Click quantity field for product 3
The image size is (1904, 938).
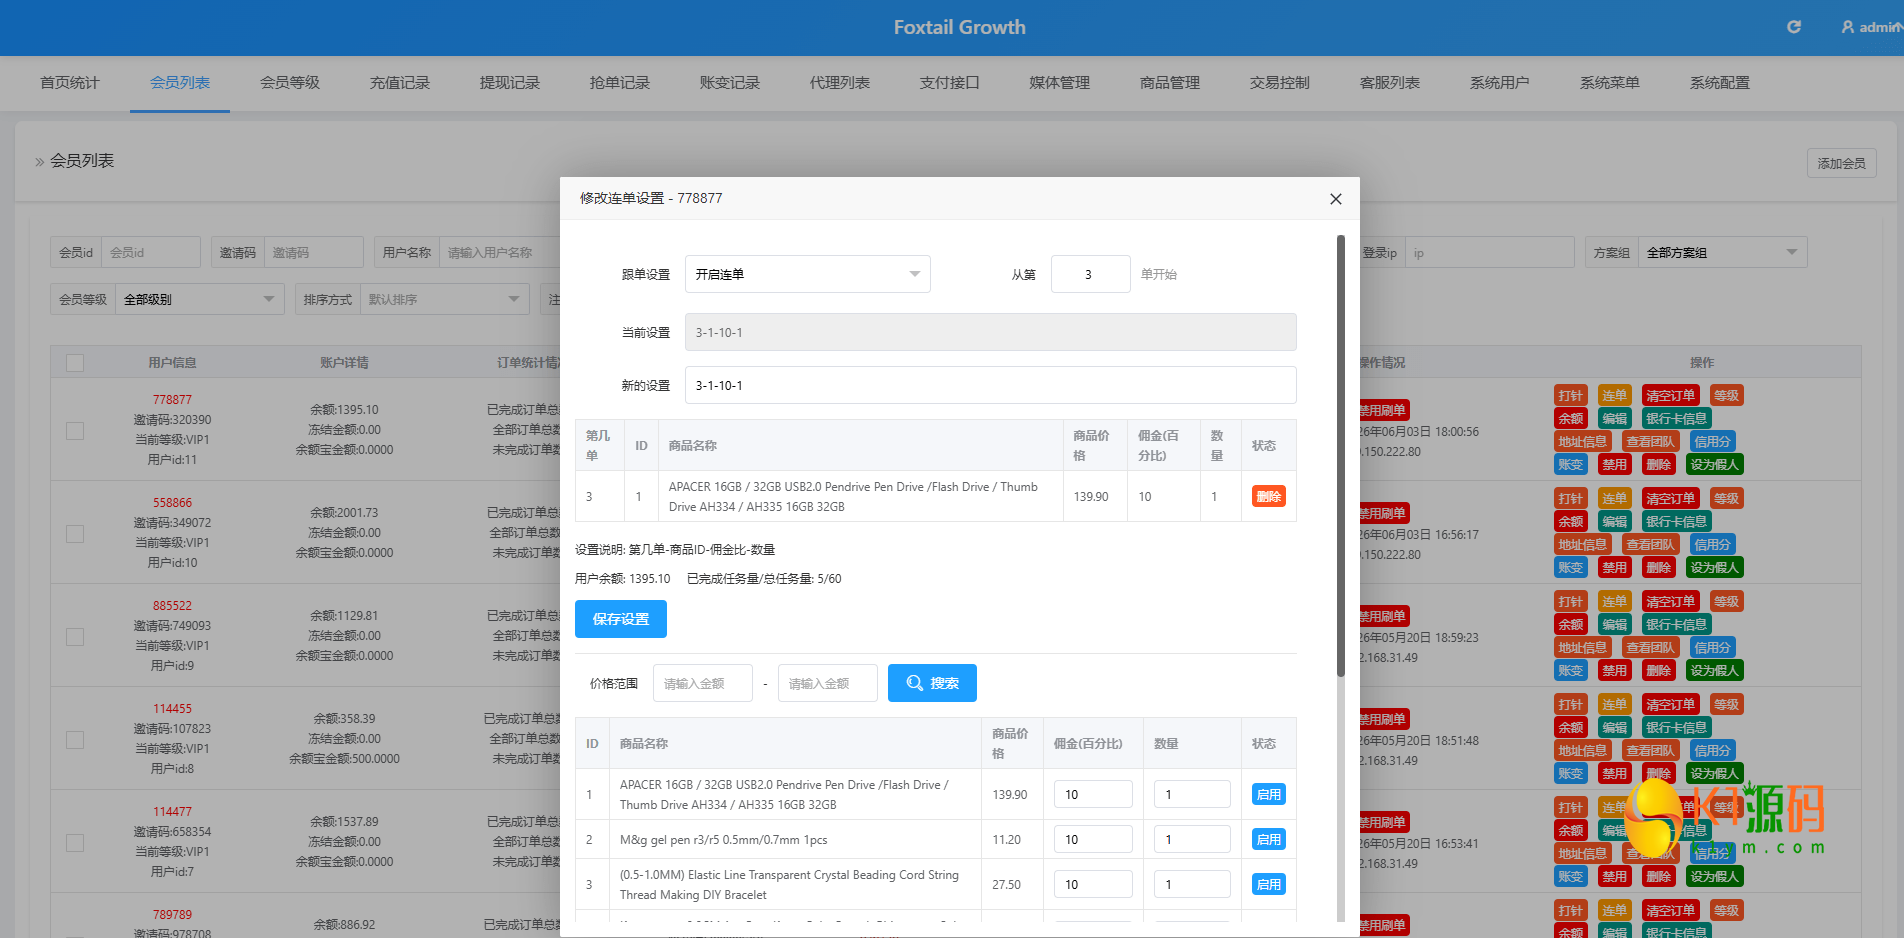(1192, 884)
